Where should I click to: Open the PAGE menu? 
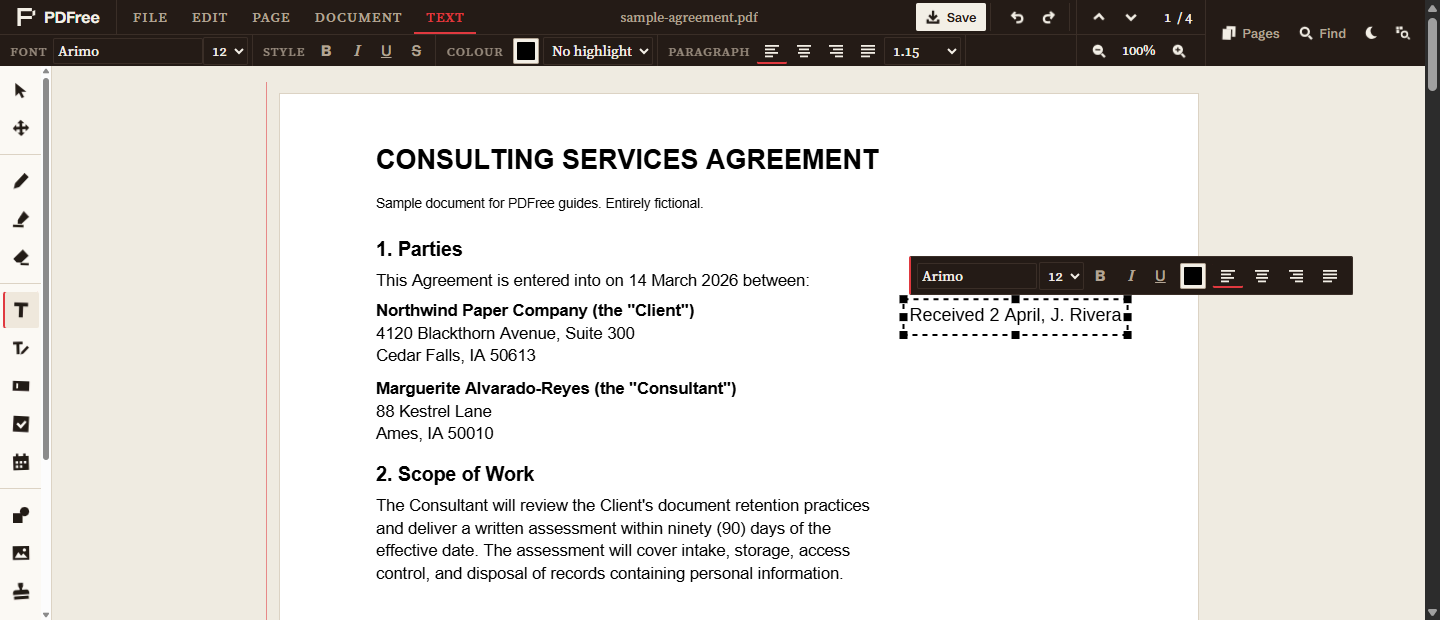[271, 18]
